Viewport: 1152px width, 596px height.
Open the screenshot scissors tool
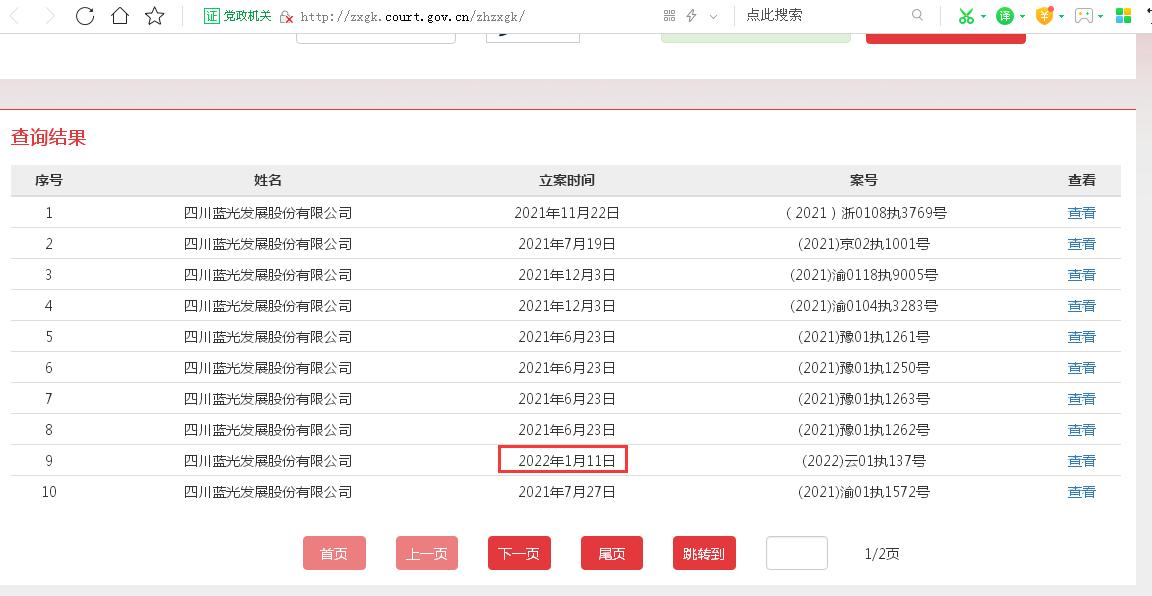pyautogui.click(x=966, y=16)
